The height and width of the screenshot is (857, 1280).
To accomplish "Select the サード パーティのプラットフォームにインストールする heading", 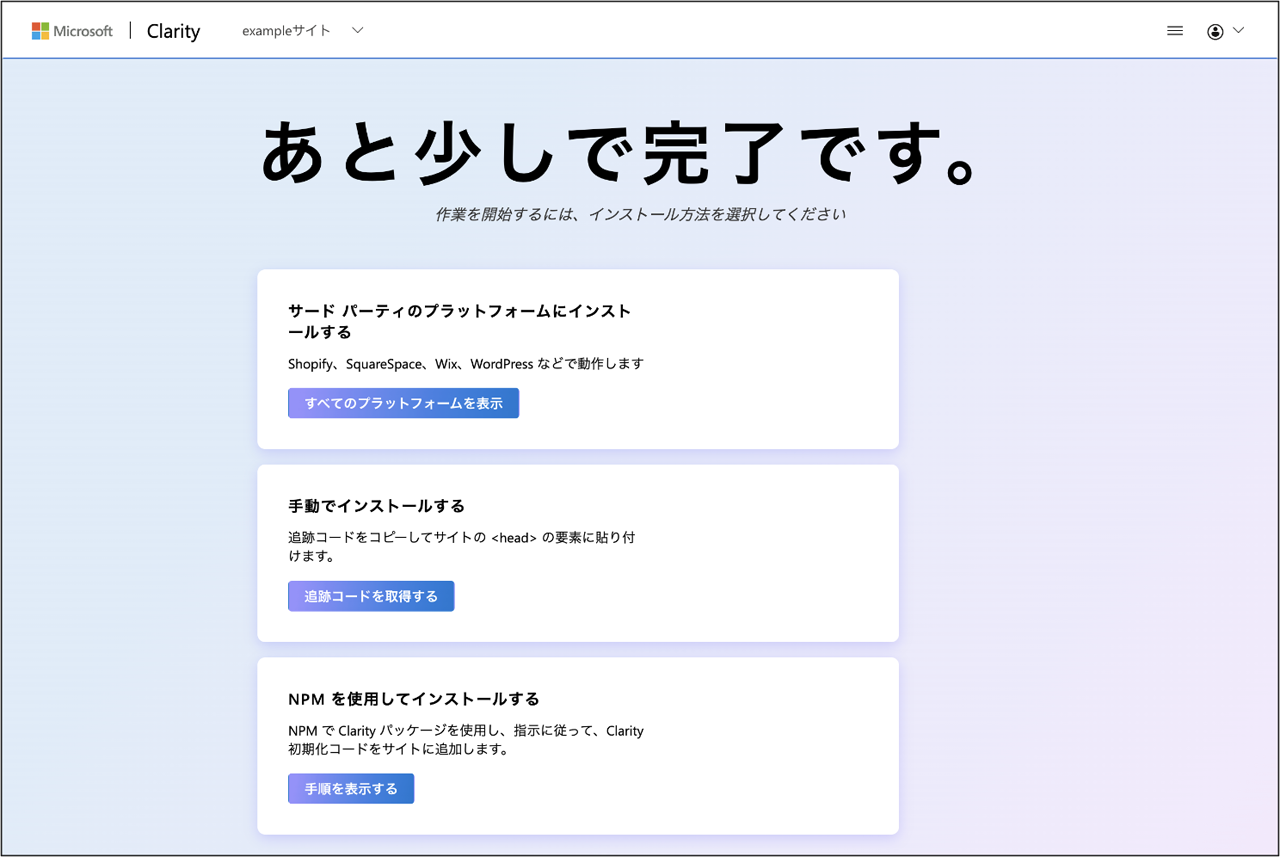I will 460,321.
